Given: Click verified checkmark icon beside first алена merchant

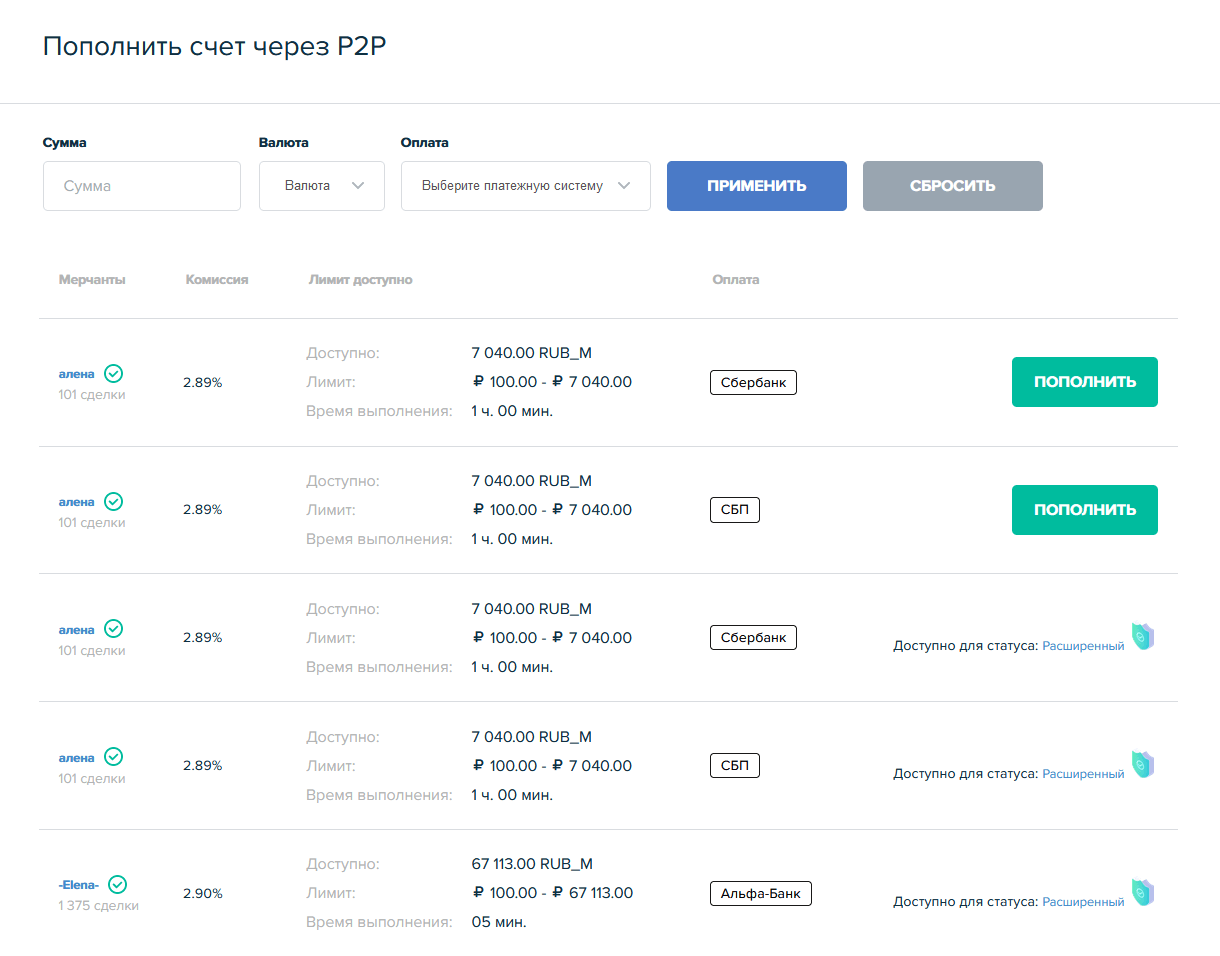Looking at the screenshot, I should [x=114, y=374].
